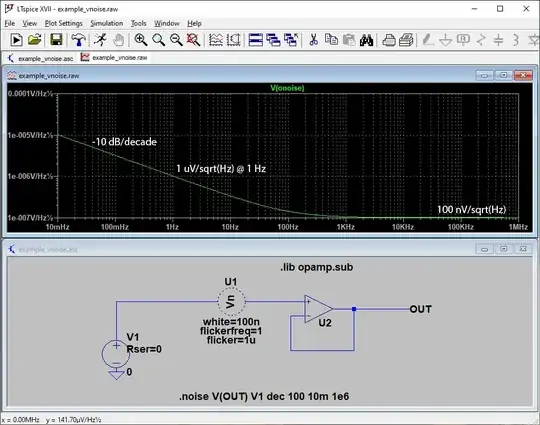Open the View menu
Screen dimensions: 540x425
click(x=30, y=23)
